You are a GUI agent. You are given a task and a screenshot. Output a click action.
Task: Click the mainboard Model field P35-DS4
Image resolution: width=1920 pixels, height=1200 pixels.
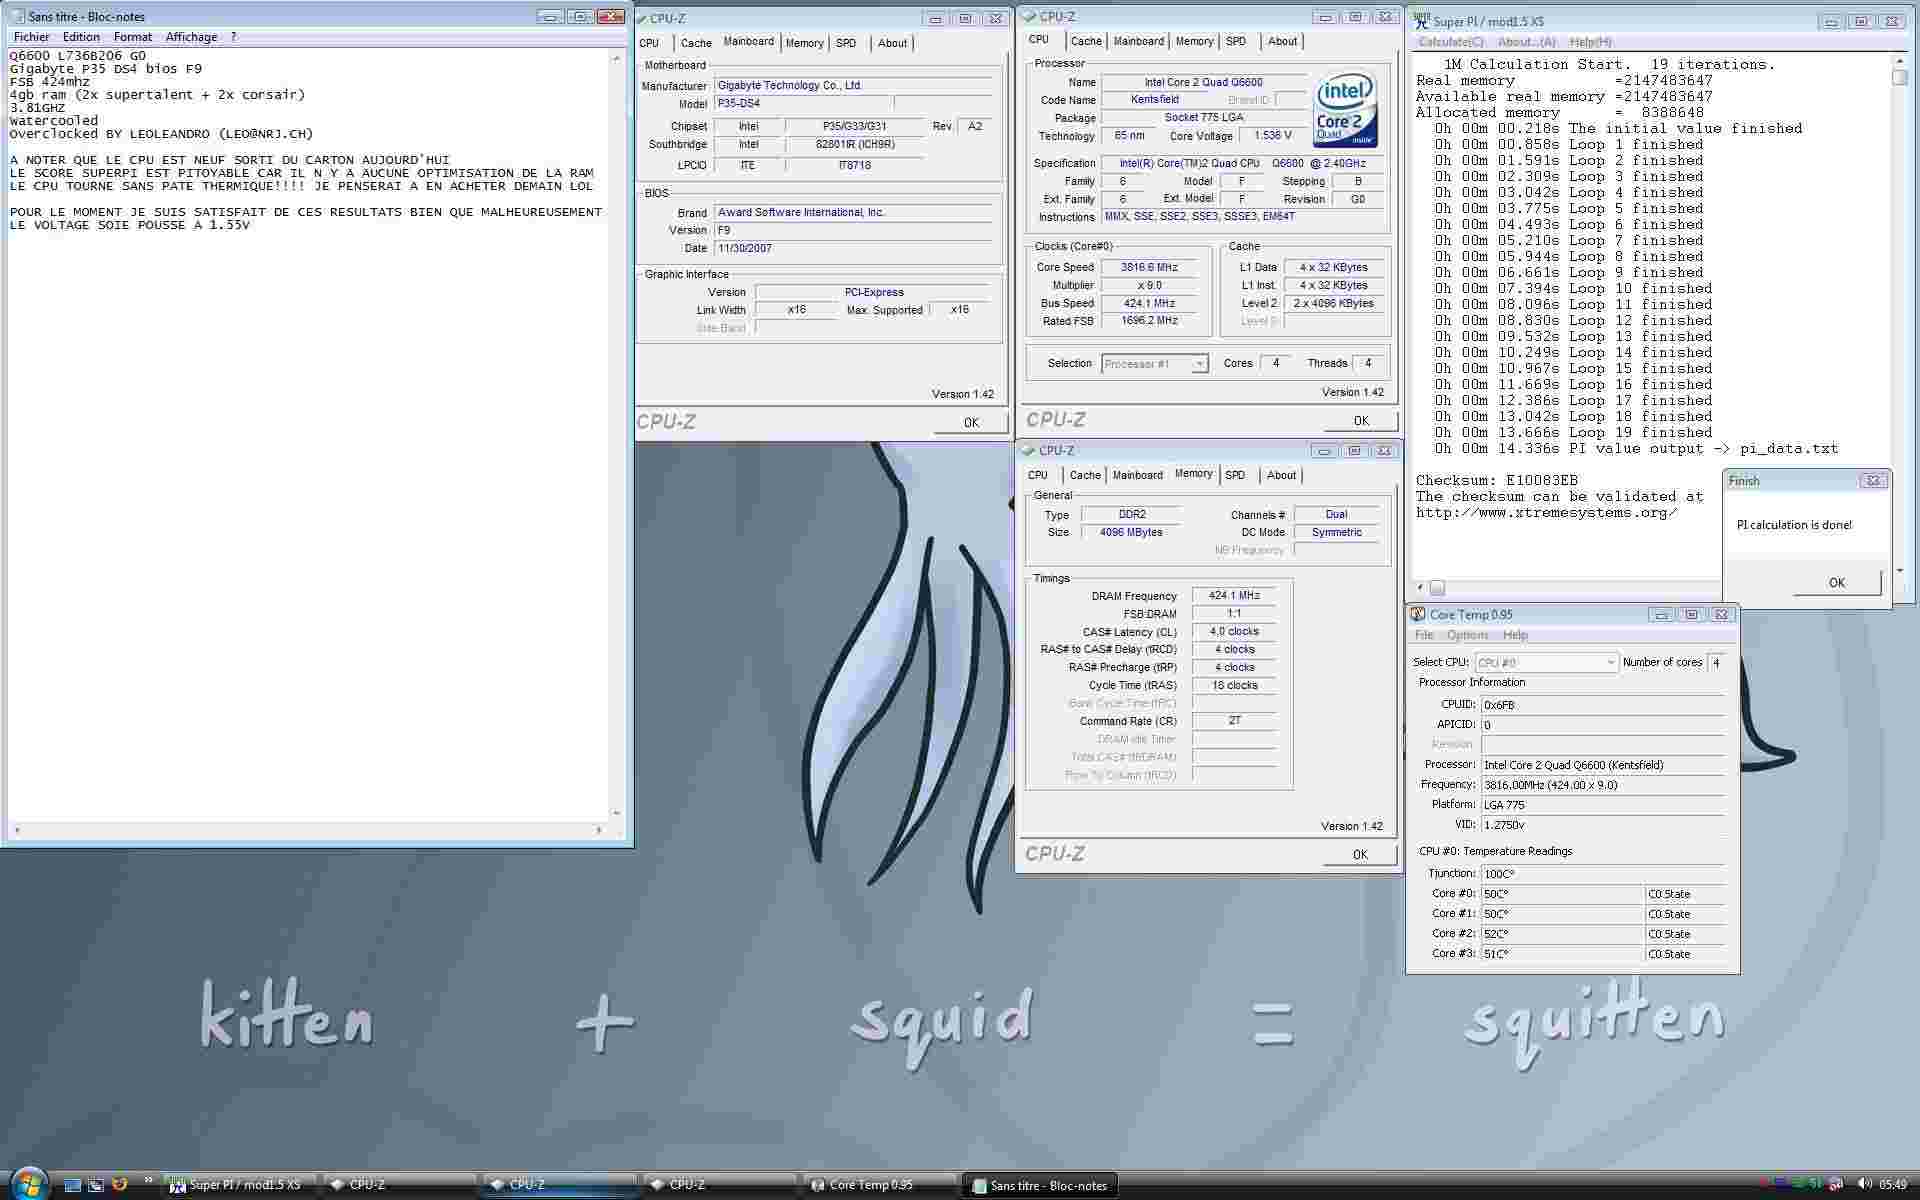coord(804,103)
